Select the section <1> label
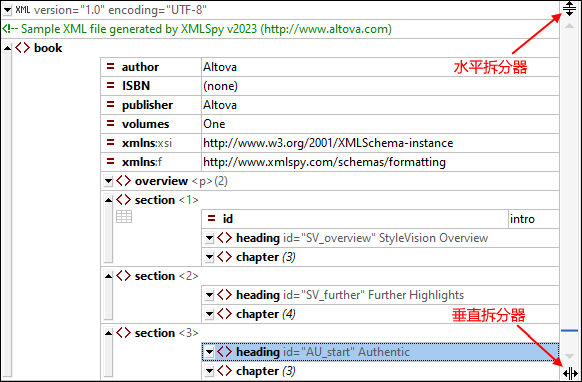582x382 pixels. [167, 200]
